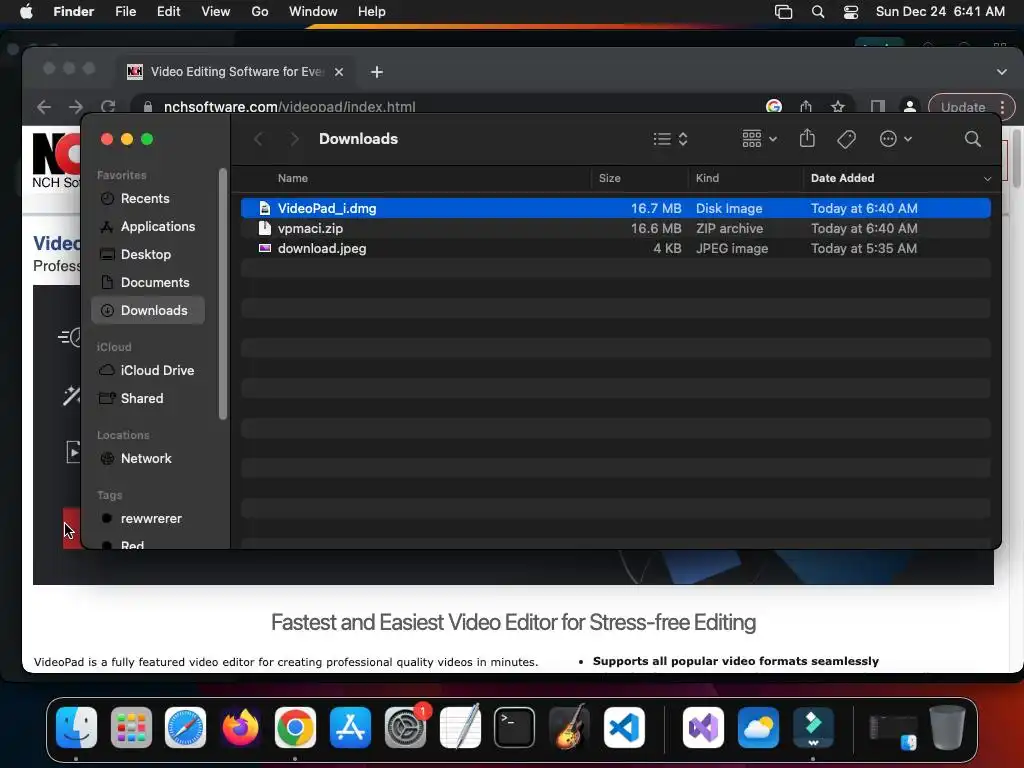The width and height of the screenshot is (1024, 768).
Task: Open the App Store from Dock
Action: click(350, 727)
